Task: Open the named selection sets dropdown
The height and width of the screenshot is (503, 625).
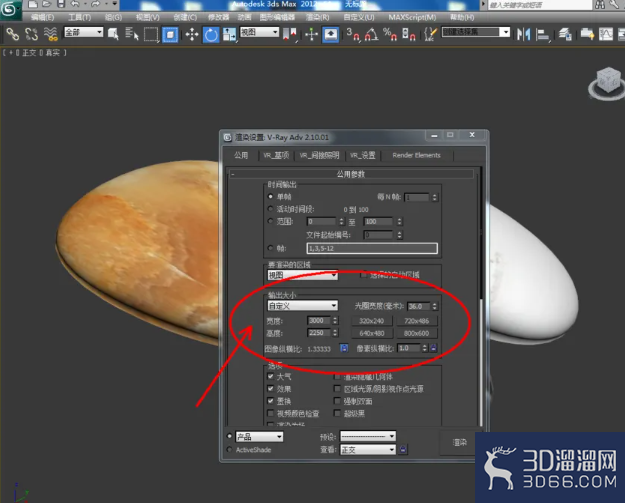Action: (x=476, y=32)
